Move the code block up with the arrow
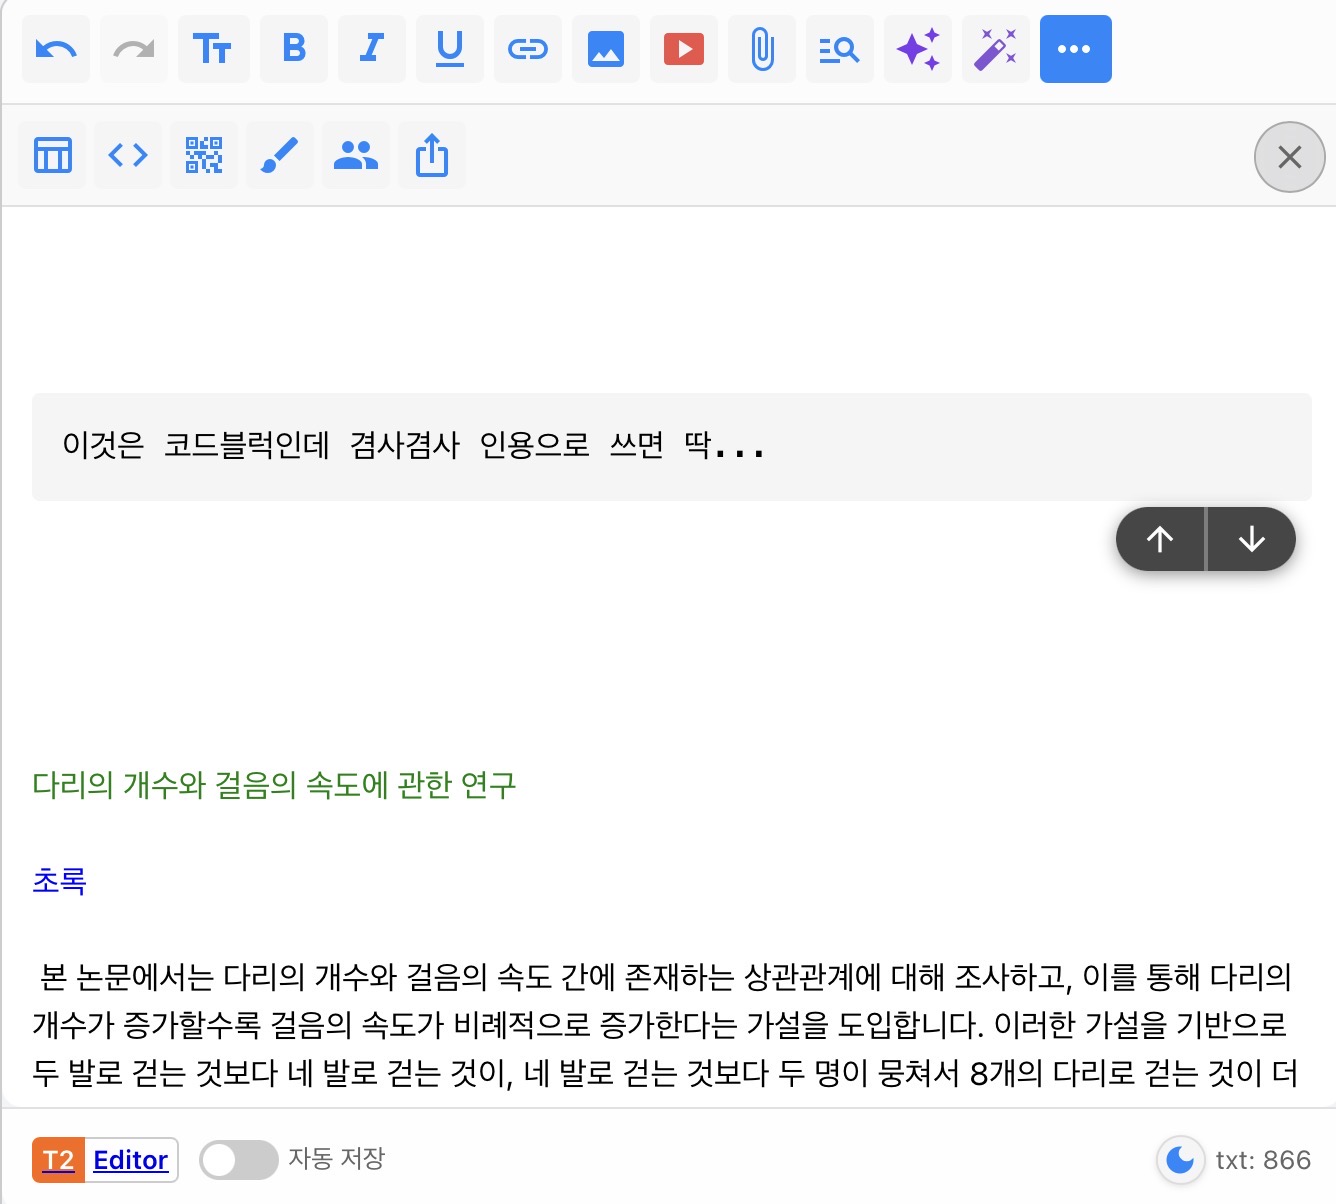1336x1204 pixels. click(1160, 540)
